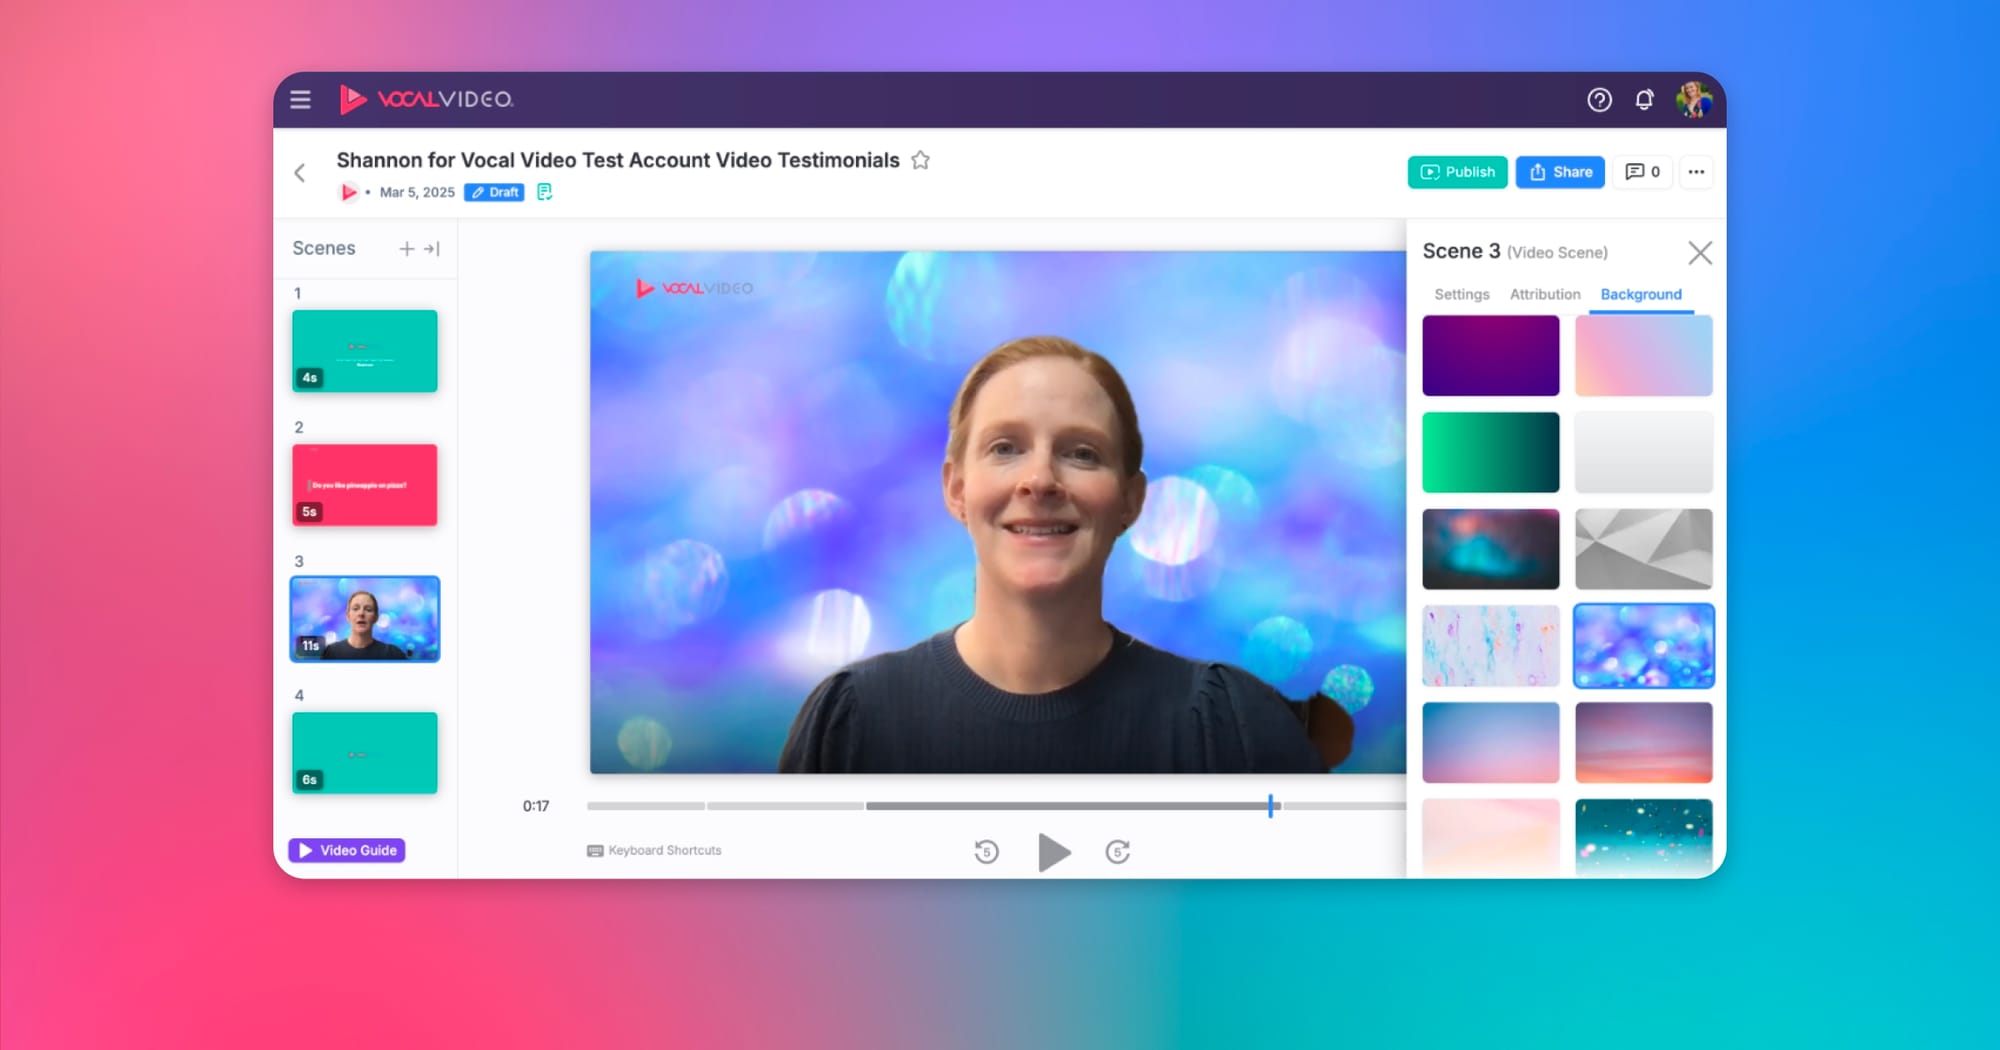Click the help question mark icon
Screen dimensions: 2000x1050
click(1599, 100)
